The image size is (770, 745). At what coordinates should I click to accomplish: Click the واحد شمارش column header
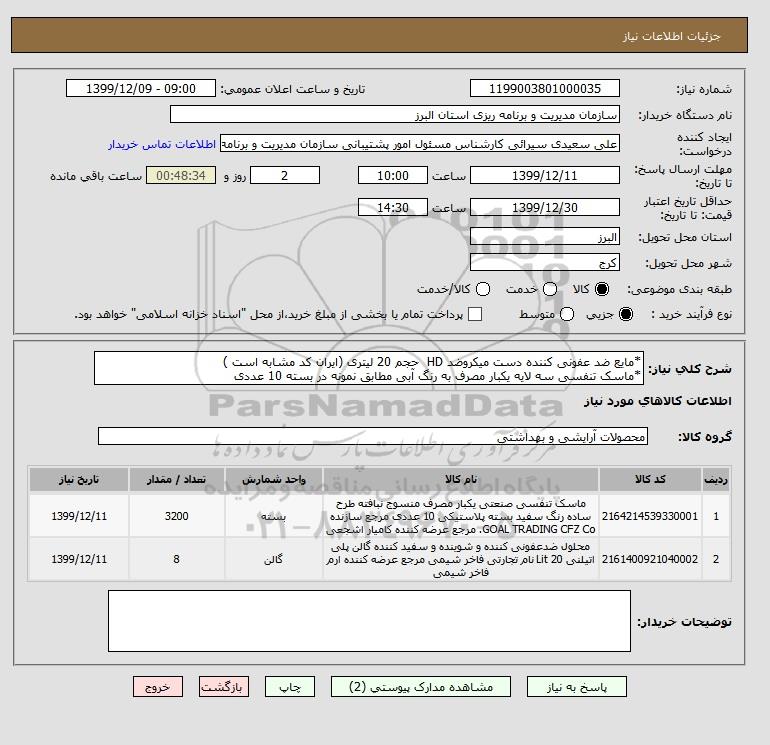tap(274, 479)
